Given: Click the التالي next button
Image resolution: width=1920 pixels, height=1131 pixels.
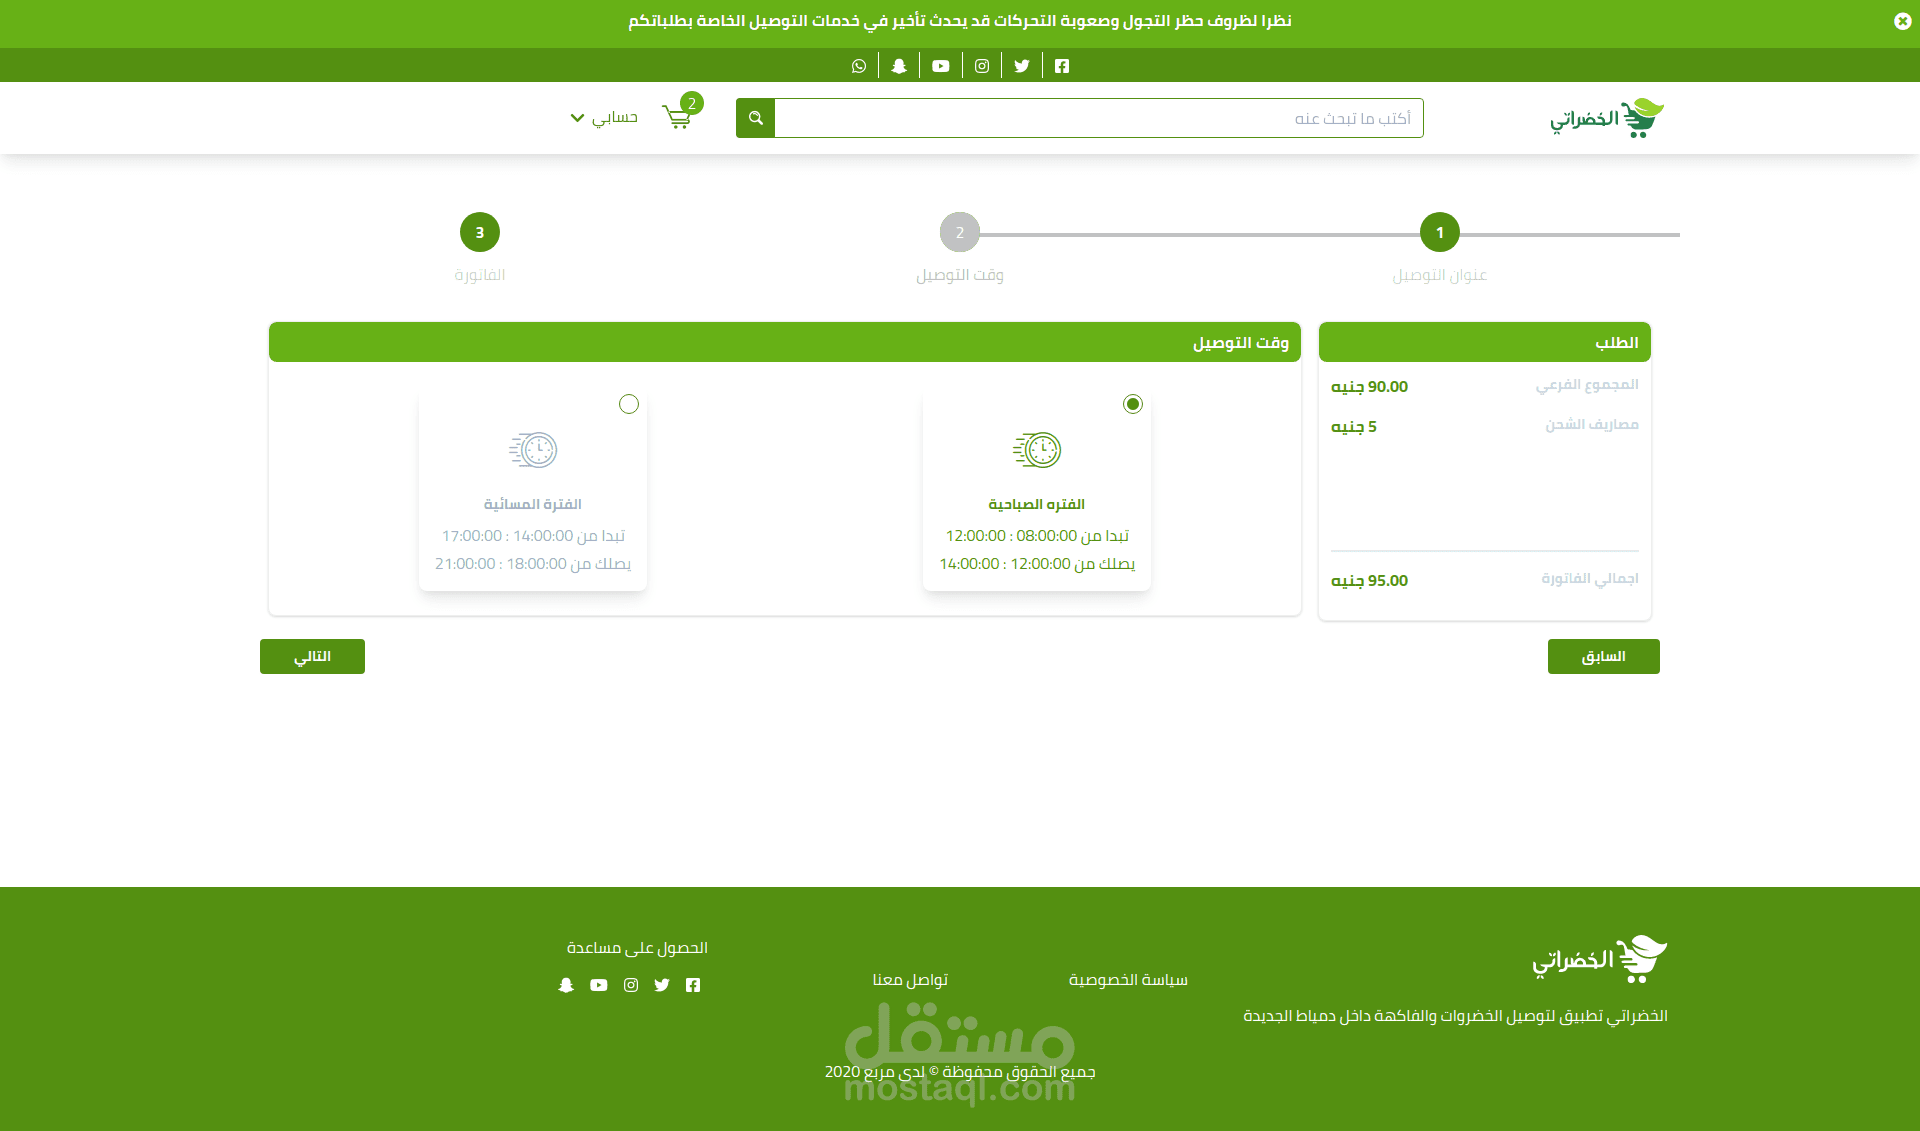Looking at the screenshot, I should 312,656.
